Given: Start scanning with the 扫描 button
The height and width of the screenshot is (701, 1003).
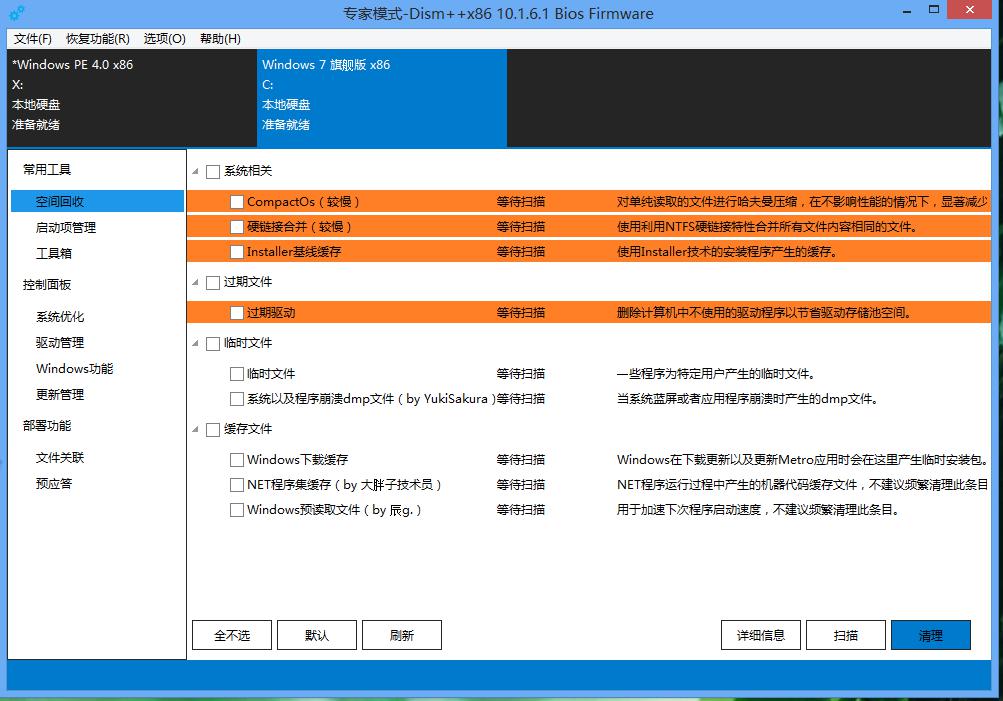Looking at the screenshot, I should (845, 634).
